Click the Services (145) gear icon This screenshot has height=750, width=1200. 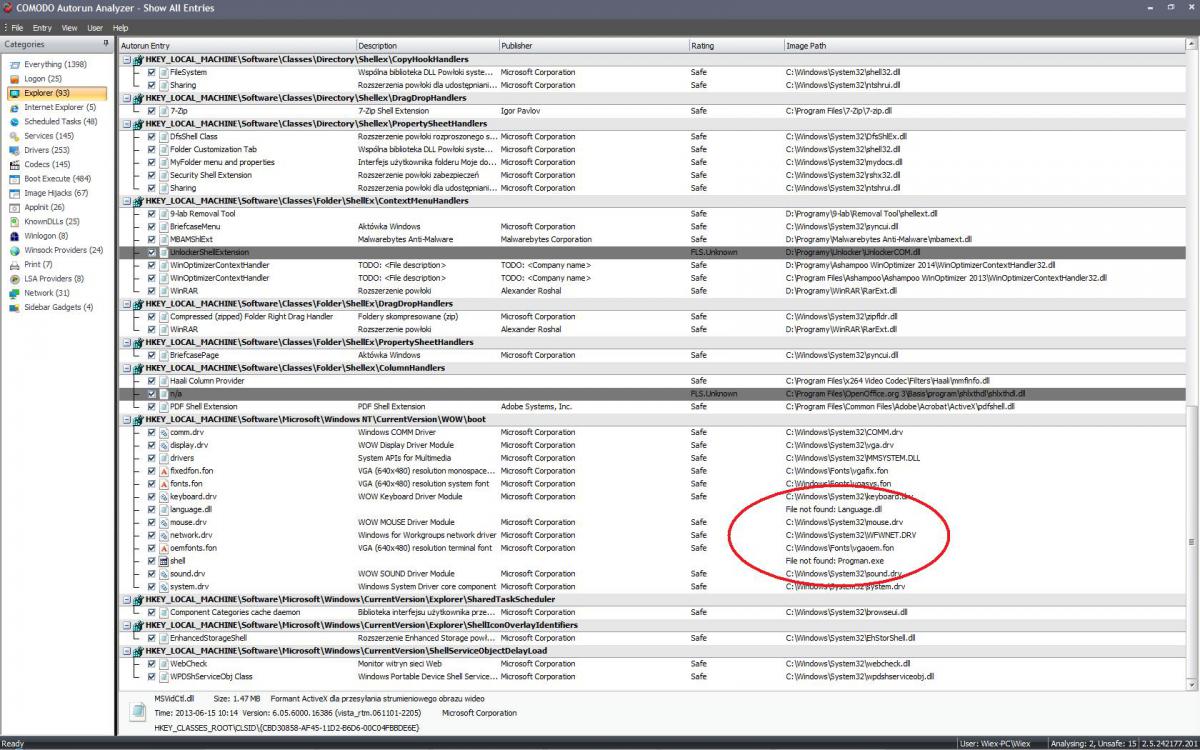tap(14, 136)
